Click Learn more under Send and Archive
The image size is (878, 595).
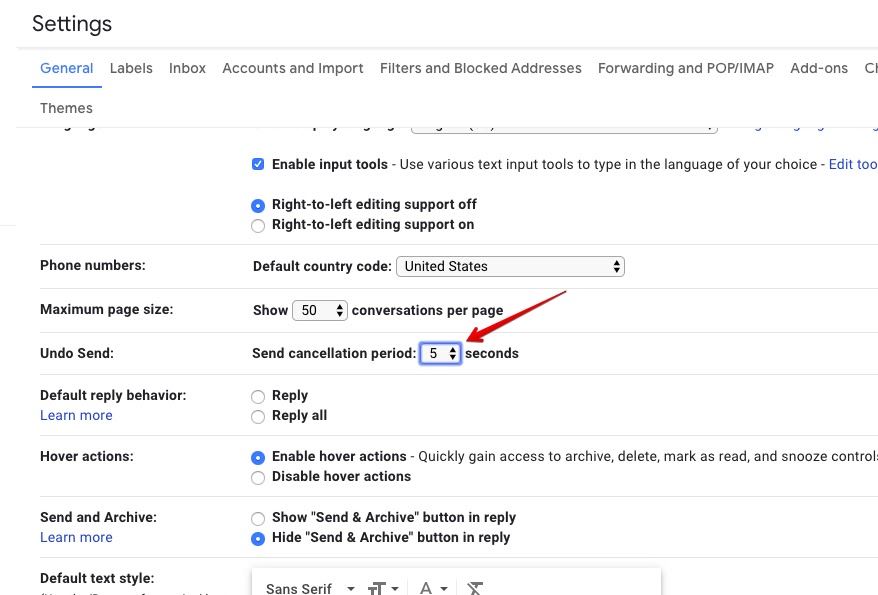point(76,537)
